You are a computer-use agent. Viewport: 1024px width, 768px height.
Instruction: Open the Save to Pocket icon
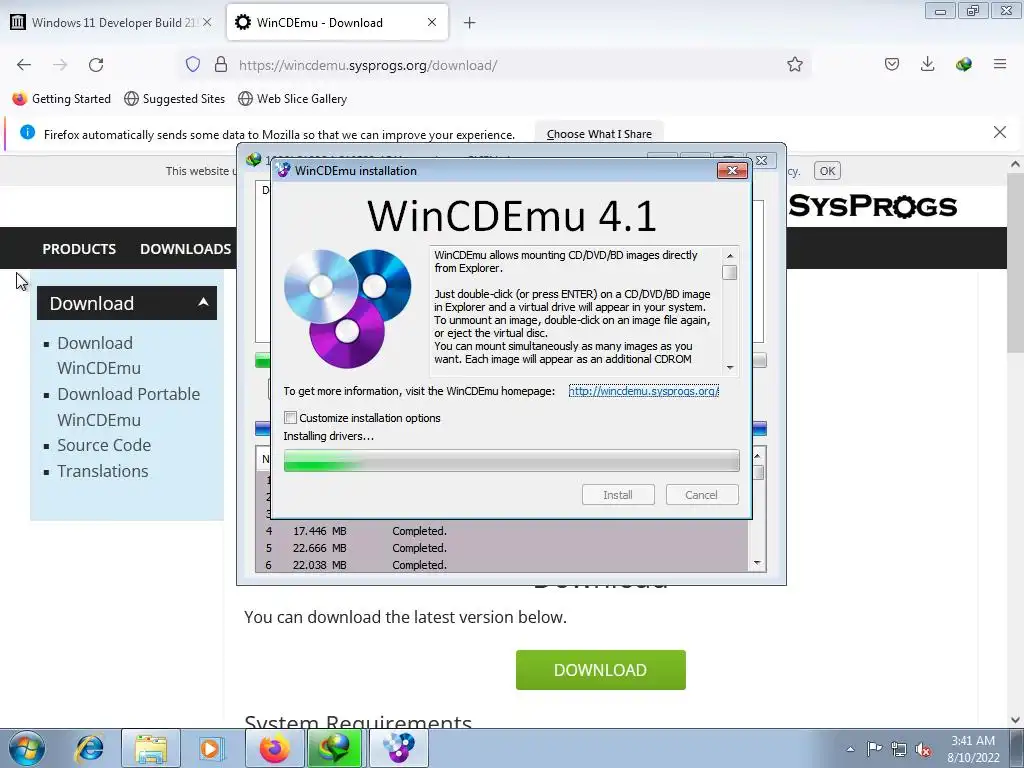892,65
